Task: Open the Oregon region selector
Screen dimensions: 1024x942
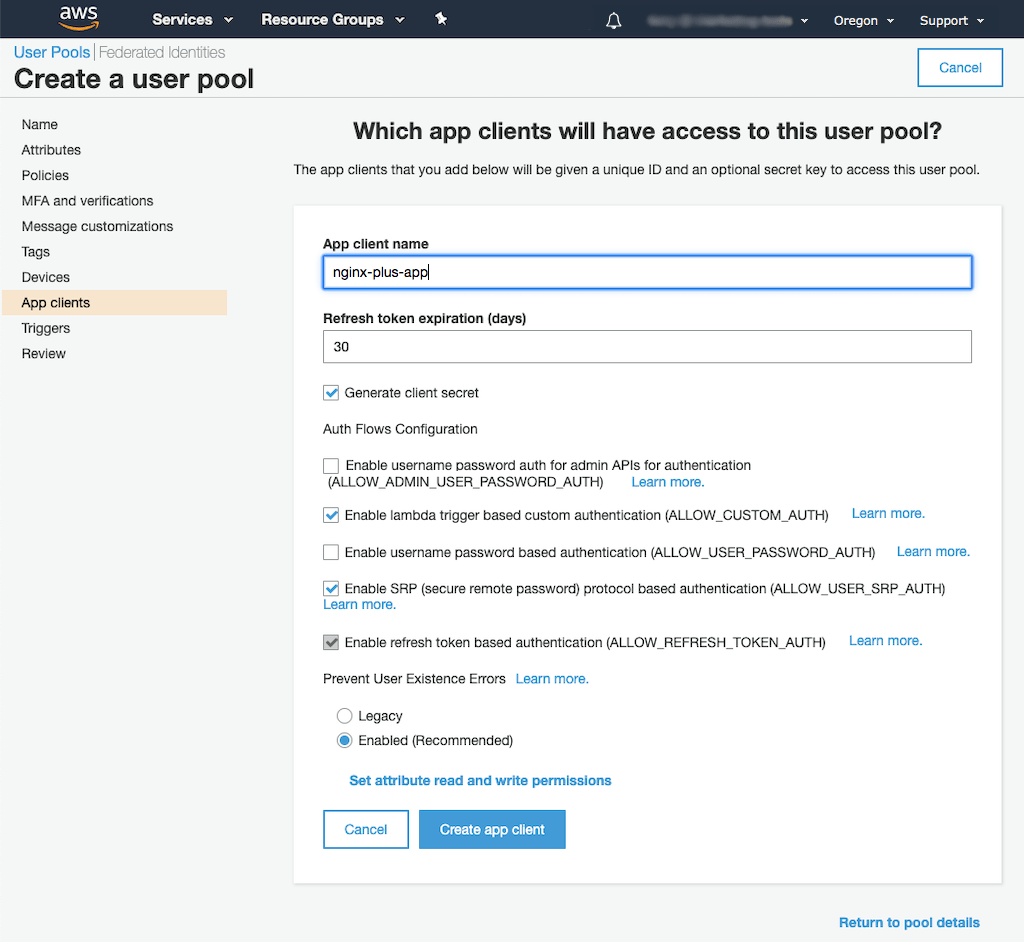Action: click(x=864, y=20)
